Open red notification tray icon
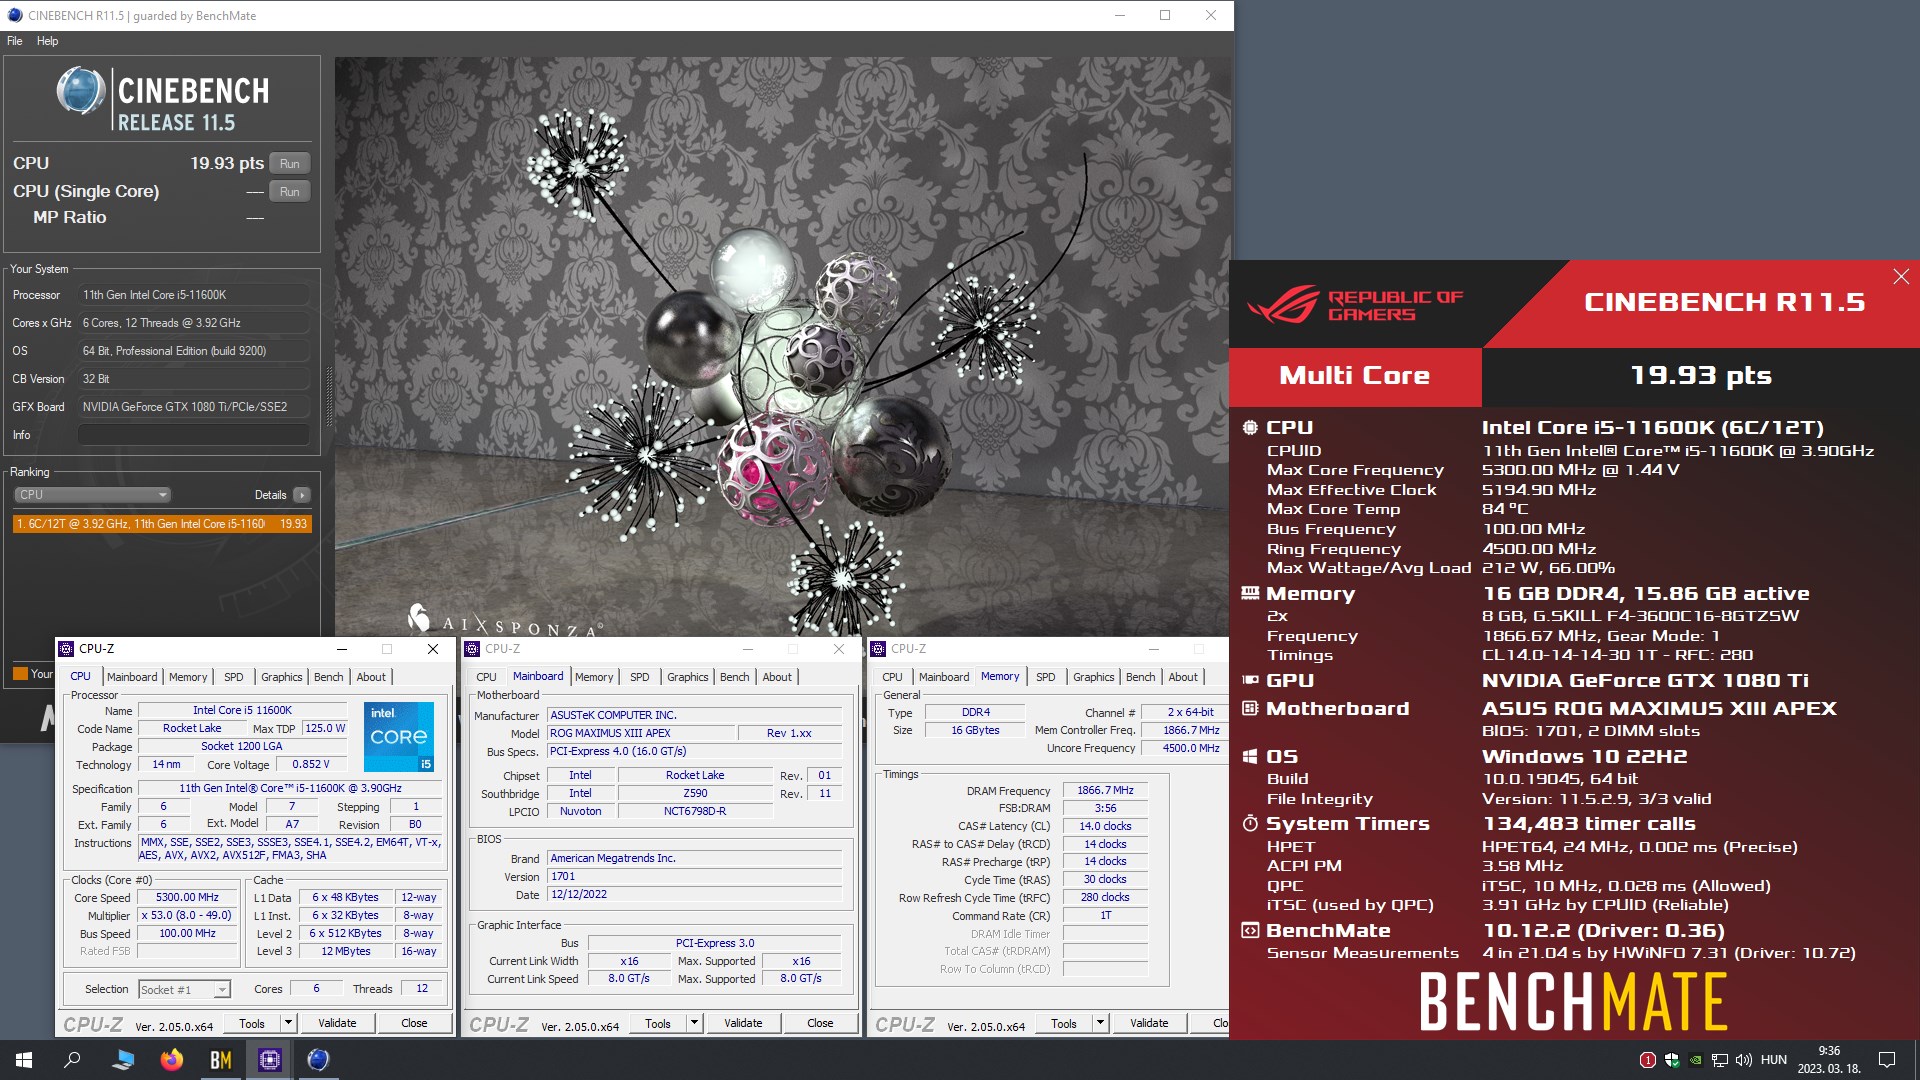This screenshot has width=1920, height=1080. (x=1647, y=1060)
